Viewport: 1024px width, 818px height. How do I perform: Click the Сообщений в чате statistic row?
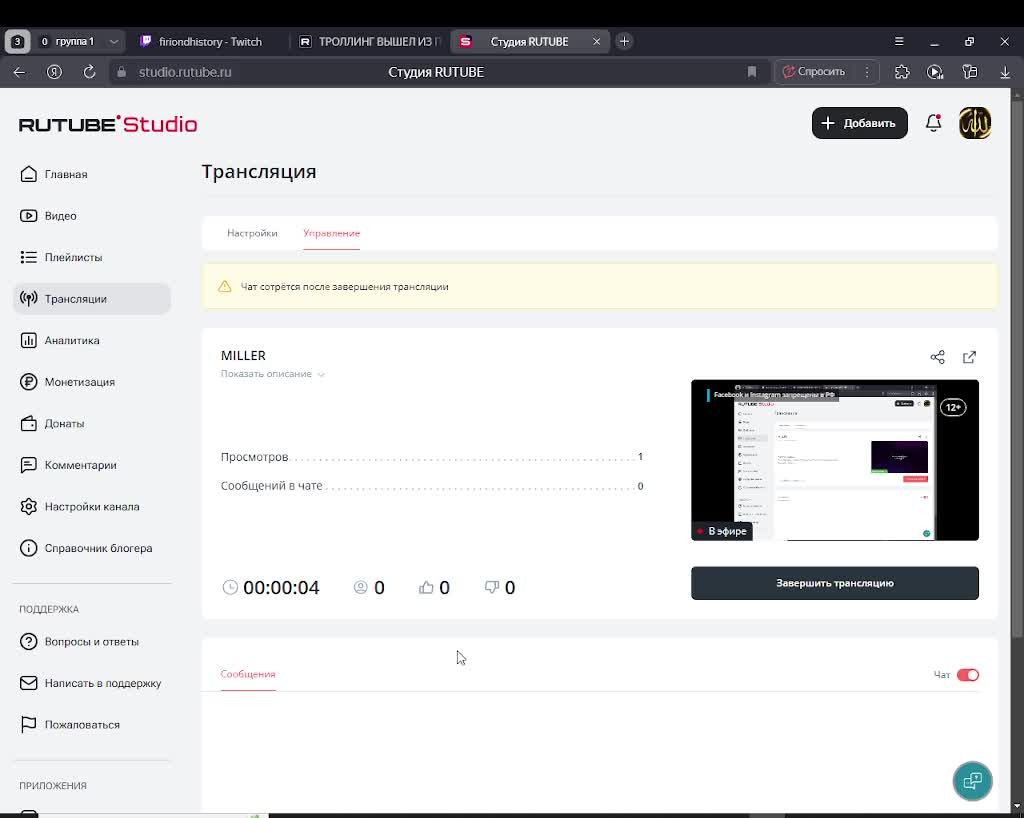[432, 486]
